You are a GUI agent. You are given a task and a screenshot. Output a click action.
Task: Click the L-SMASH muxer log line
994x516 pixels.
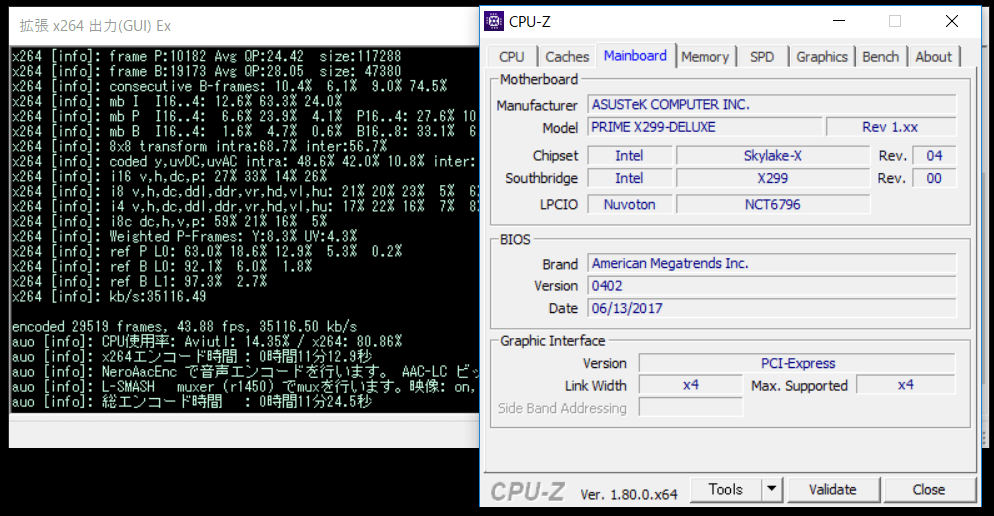(x=245, y=387)
